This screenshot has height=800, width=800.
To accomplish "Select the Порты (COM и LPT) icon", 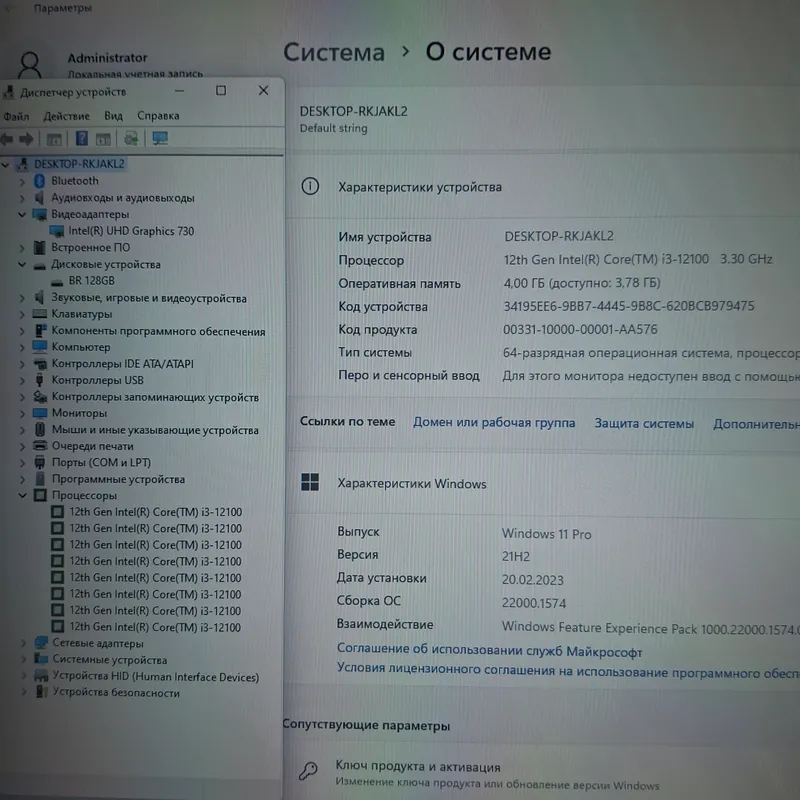I will 40,462.
